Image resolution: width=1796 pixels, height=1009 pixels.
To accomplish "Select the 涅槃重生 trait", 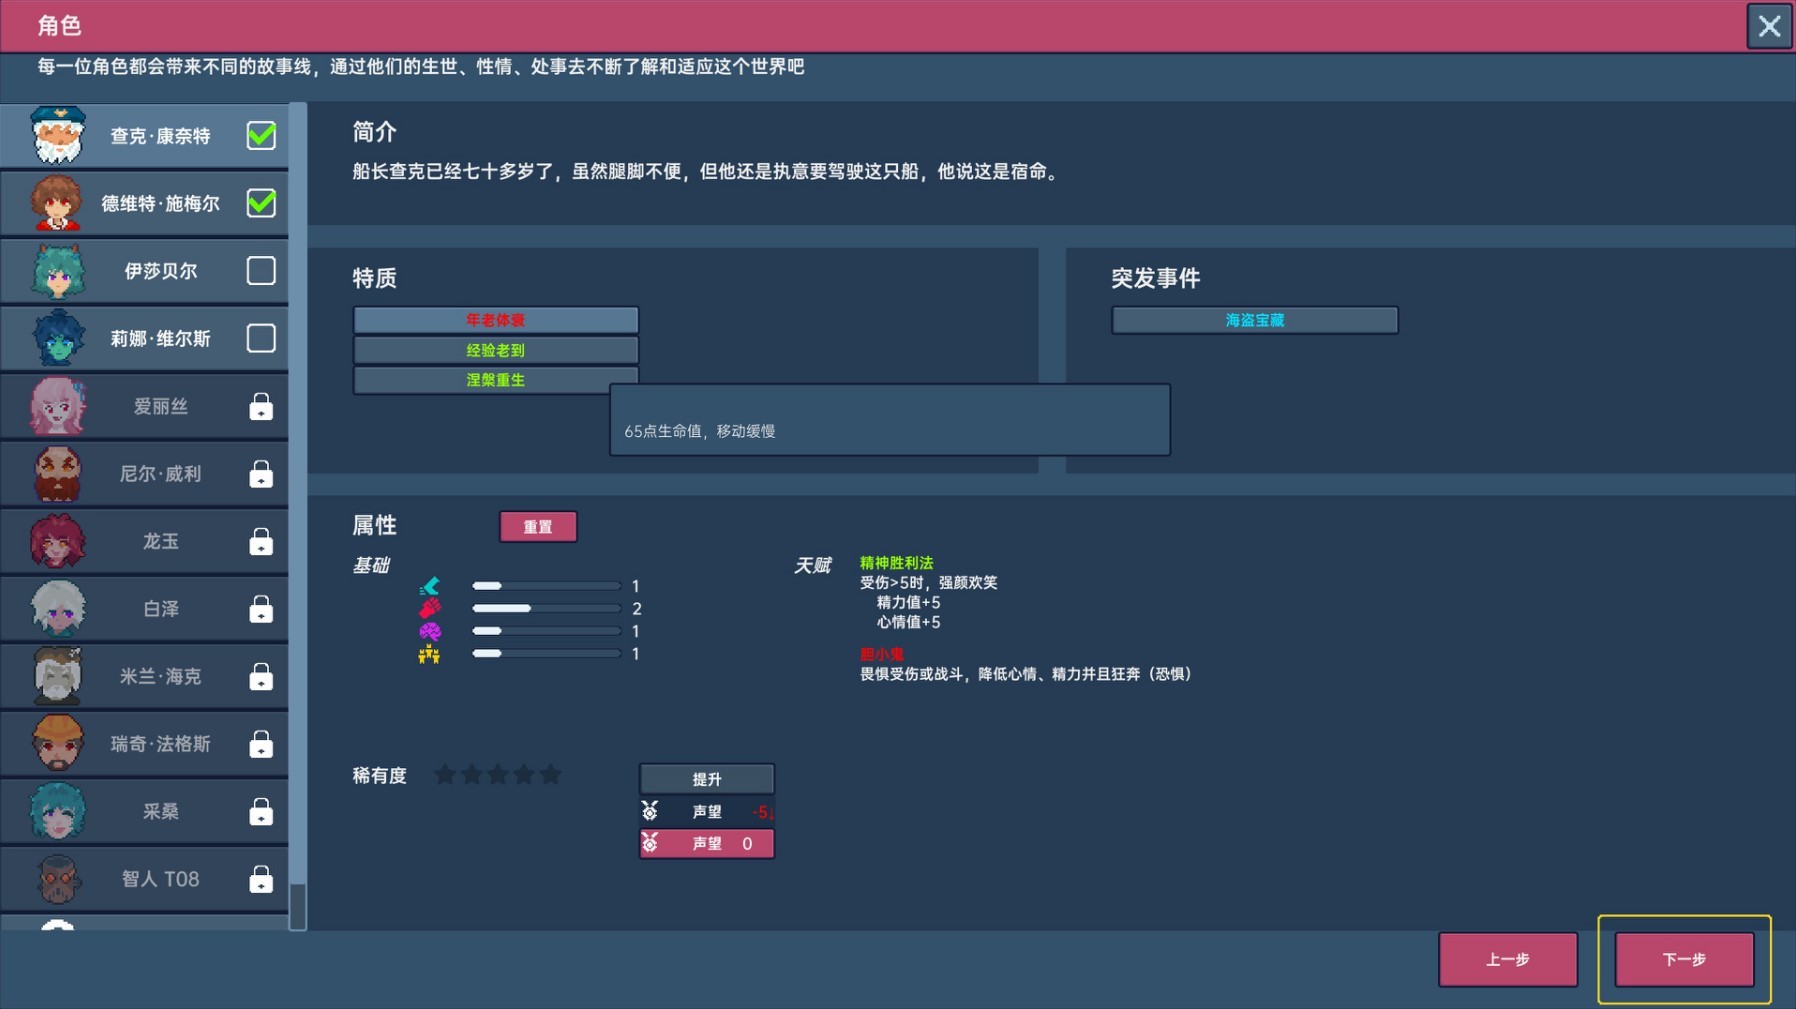I will (x=496, y=380).
